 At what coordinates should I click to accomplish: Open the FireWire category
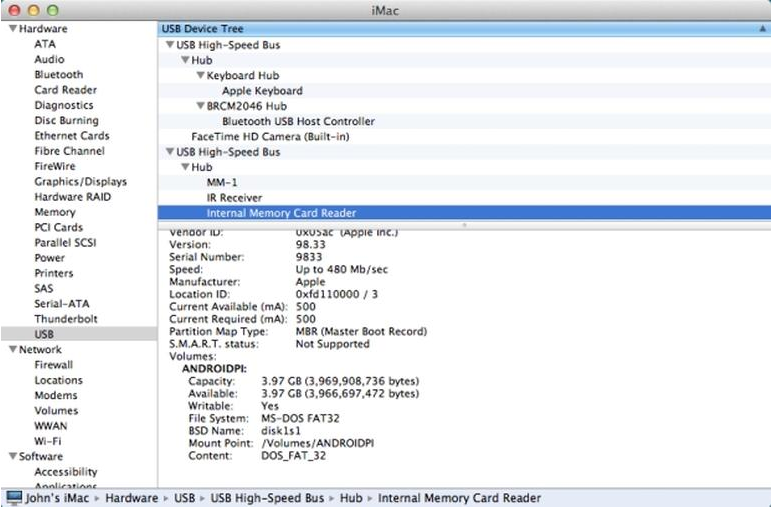55,166
